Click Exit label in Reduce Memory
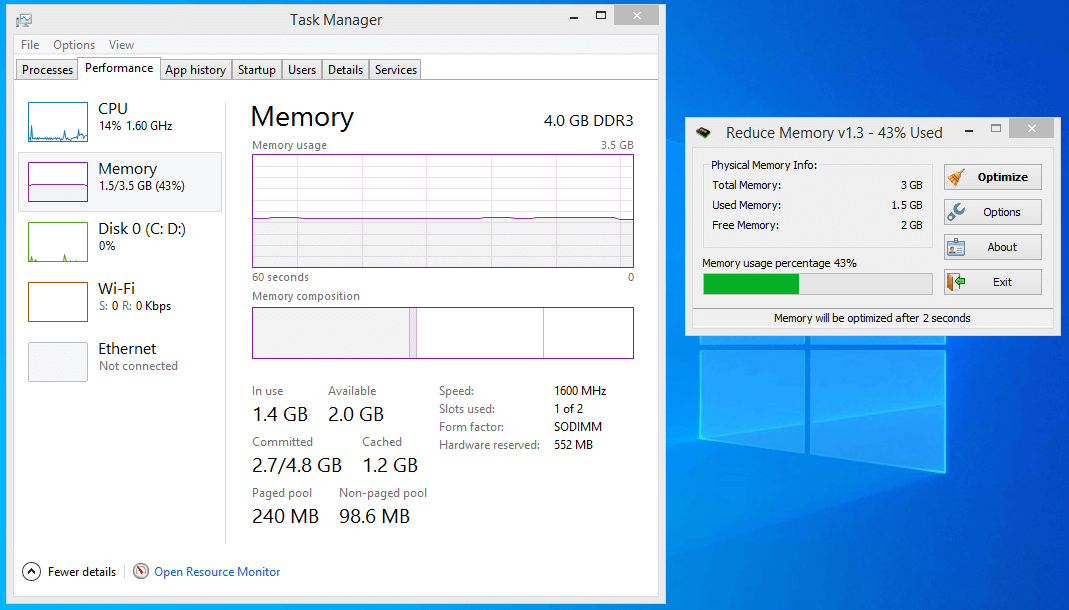 point(1002,281)
